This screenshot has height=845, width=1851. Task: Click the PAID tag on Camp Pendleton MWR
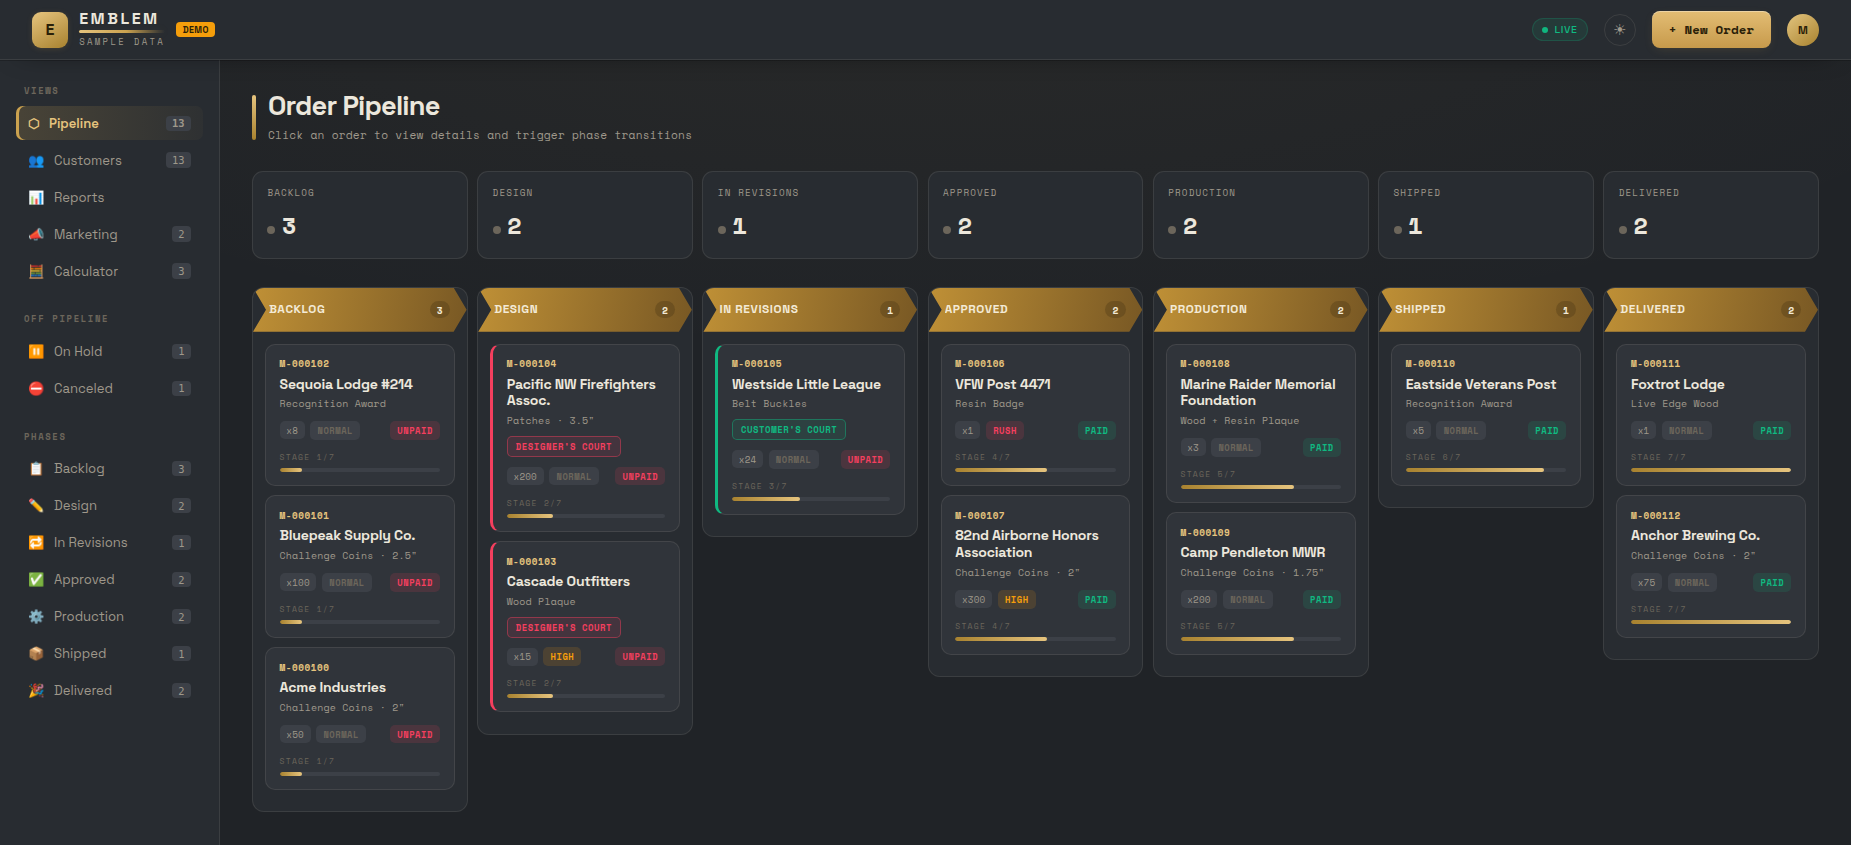coord(1321,600)
